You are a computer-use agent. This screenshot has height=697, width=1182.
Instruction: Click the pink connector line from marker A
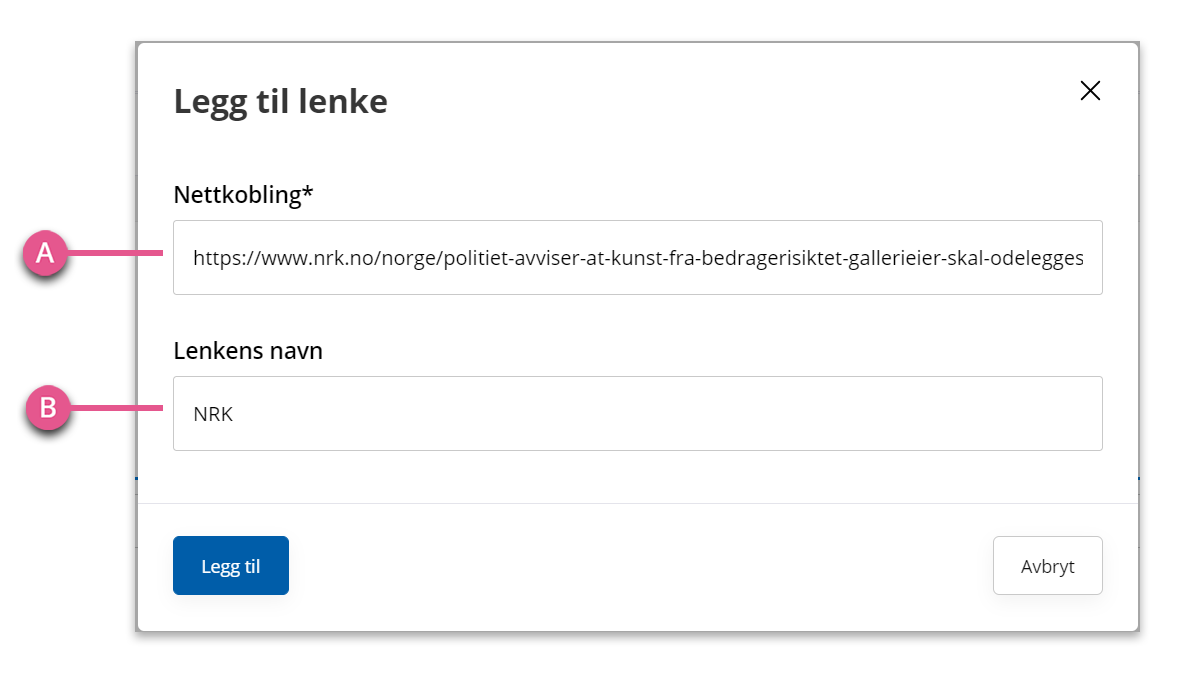115,253
